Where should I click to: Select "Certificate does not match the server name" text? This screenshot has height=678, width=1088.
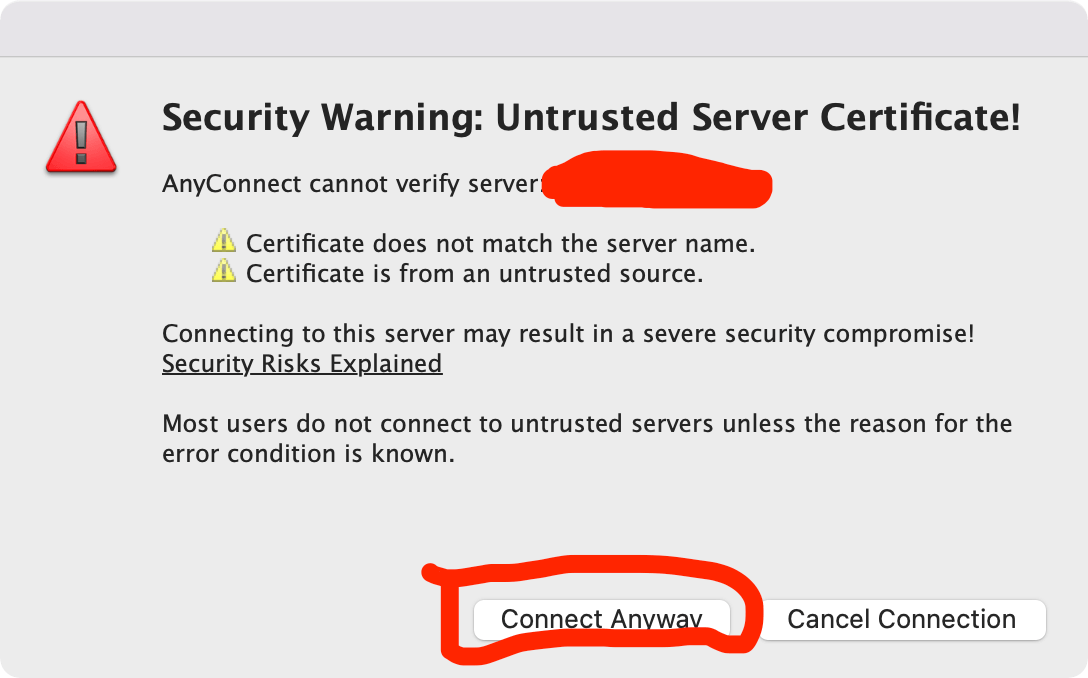pos(500,243)
